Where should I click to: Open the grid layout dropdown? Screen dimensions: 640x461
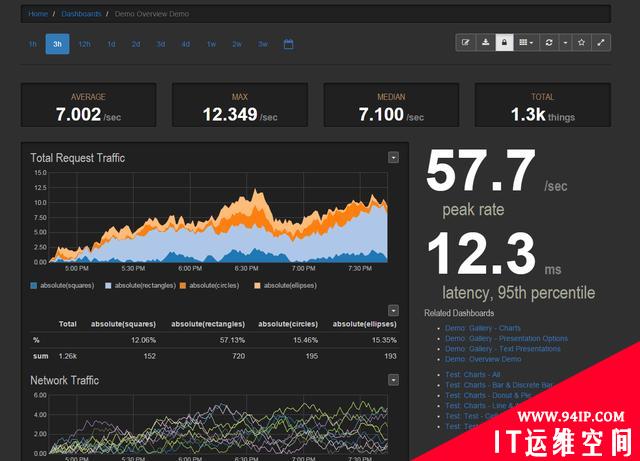[525, 42]
